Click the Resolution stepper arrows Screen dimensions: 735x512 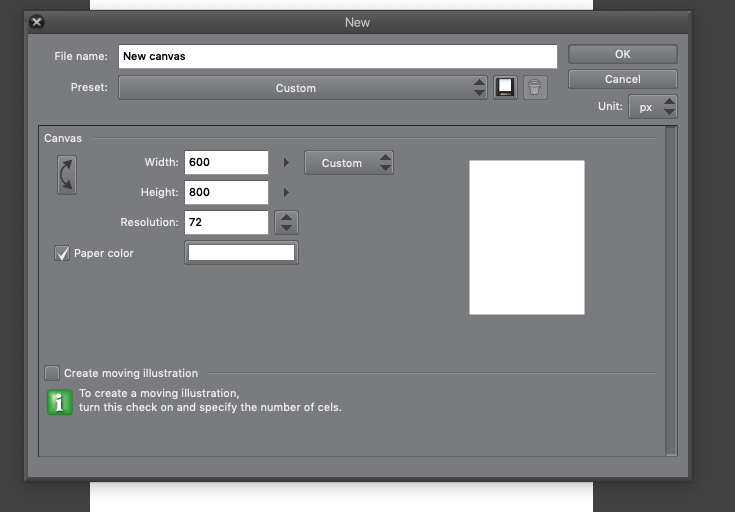click(286, 222)
